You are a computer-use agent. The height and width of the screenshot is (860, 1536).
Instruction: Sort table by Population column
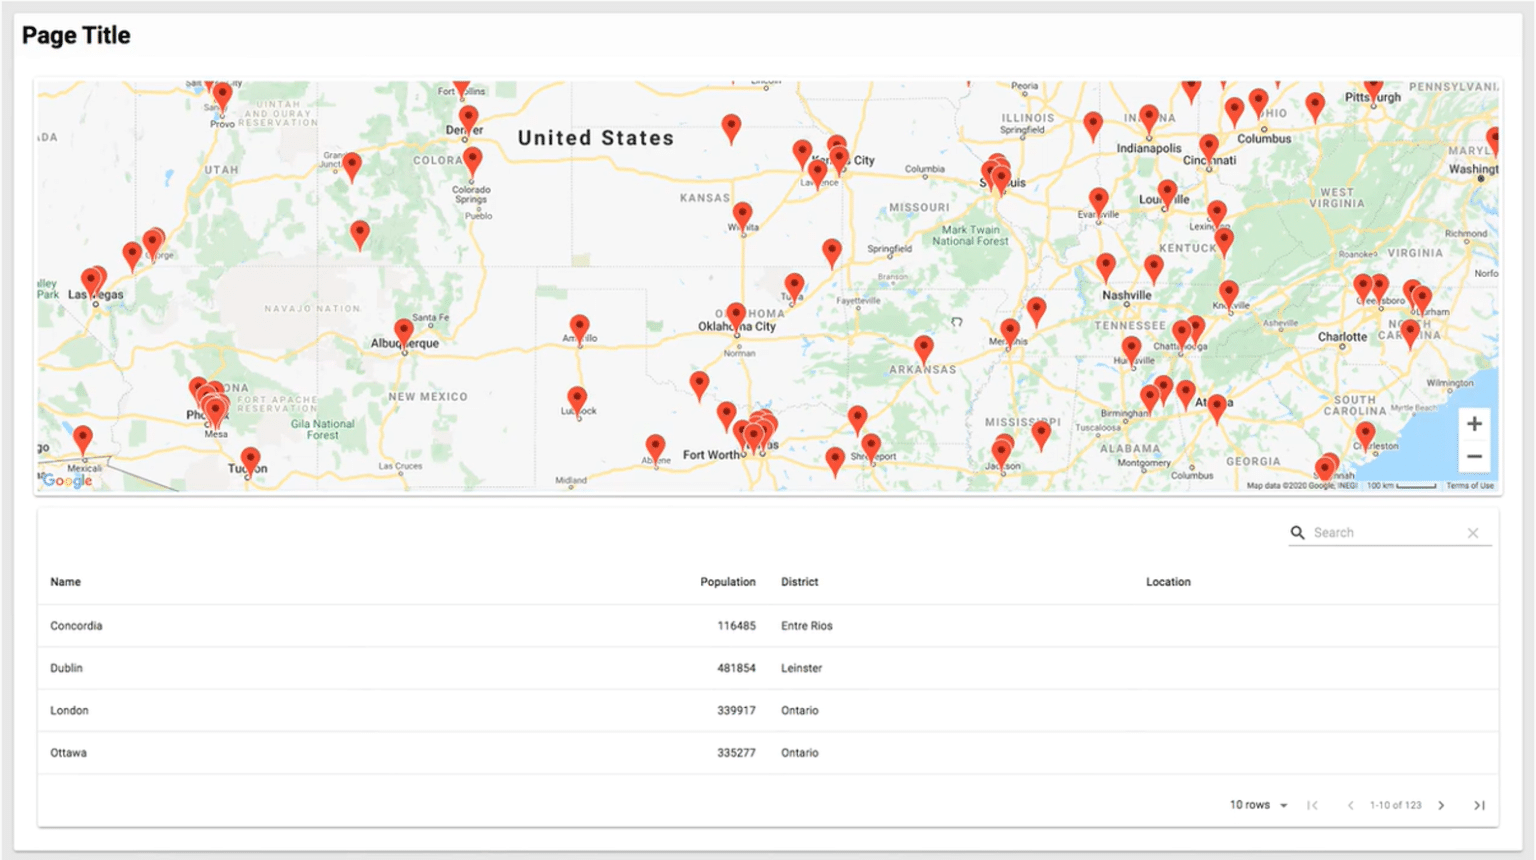point(727,582)
